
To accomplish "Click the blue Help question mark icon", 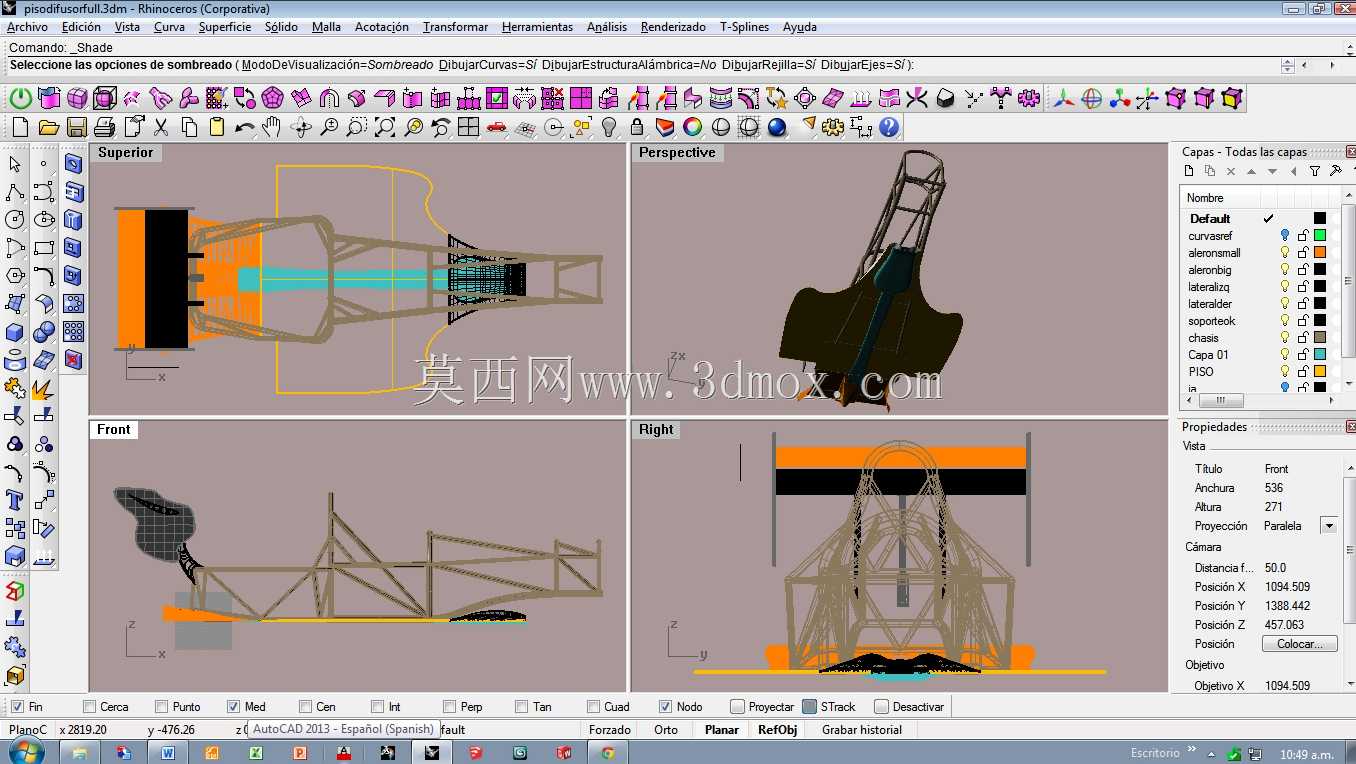I will pos(889,127).
